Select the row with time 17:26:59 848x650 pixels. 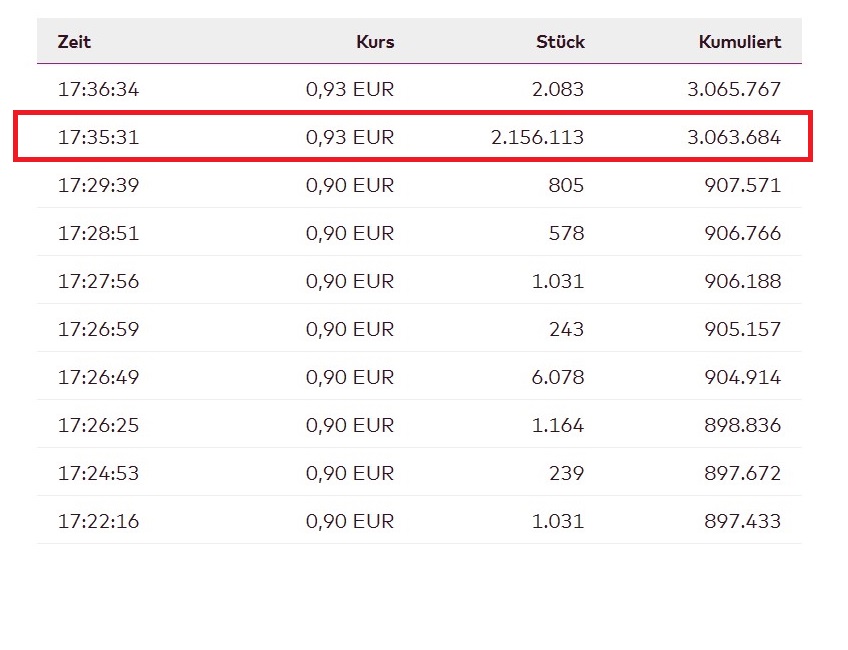tap(98, 329)
